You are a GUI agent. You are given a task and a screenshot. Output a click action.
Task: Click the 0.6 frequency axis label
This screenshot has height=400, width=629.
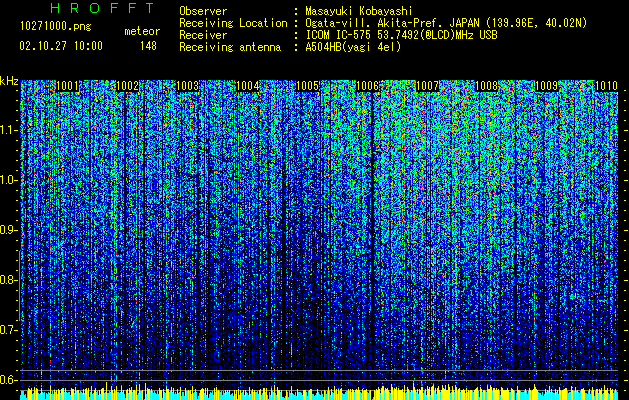(9, 380)
